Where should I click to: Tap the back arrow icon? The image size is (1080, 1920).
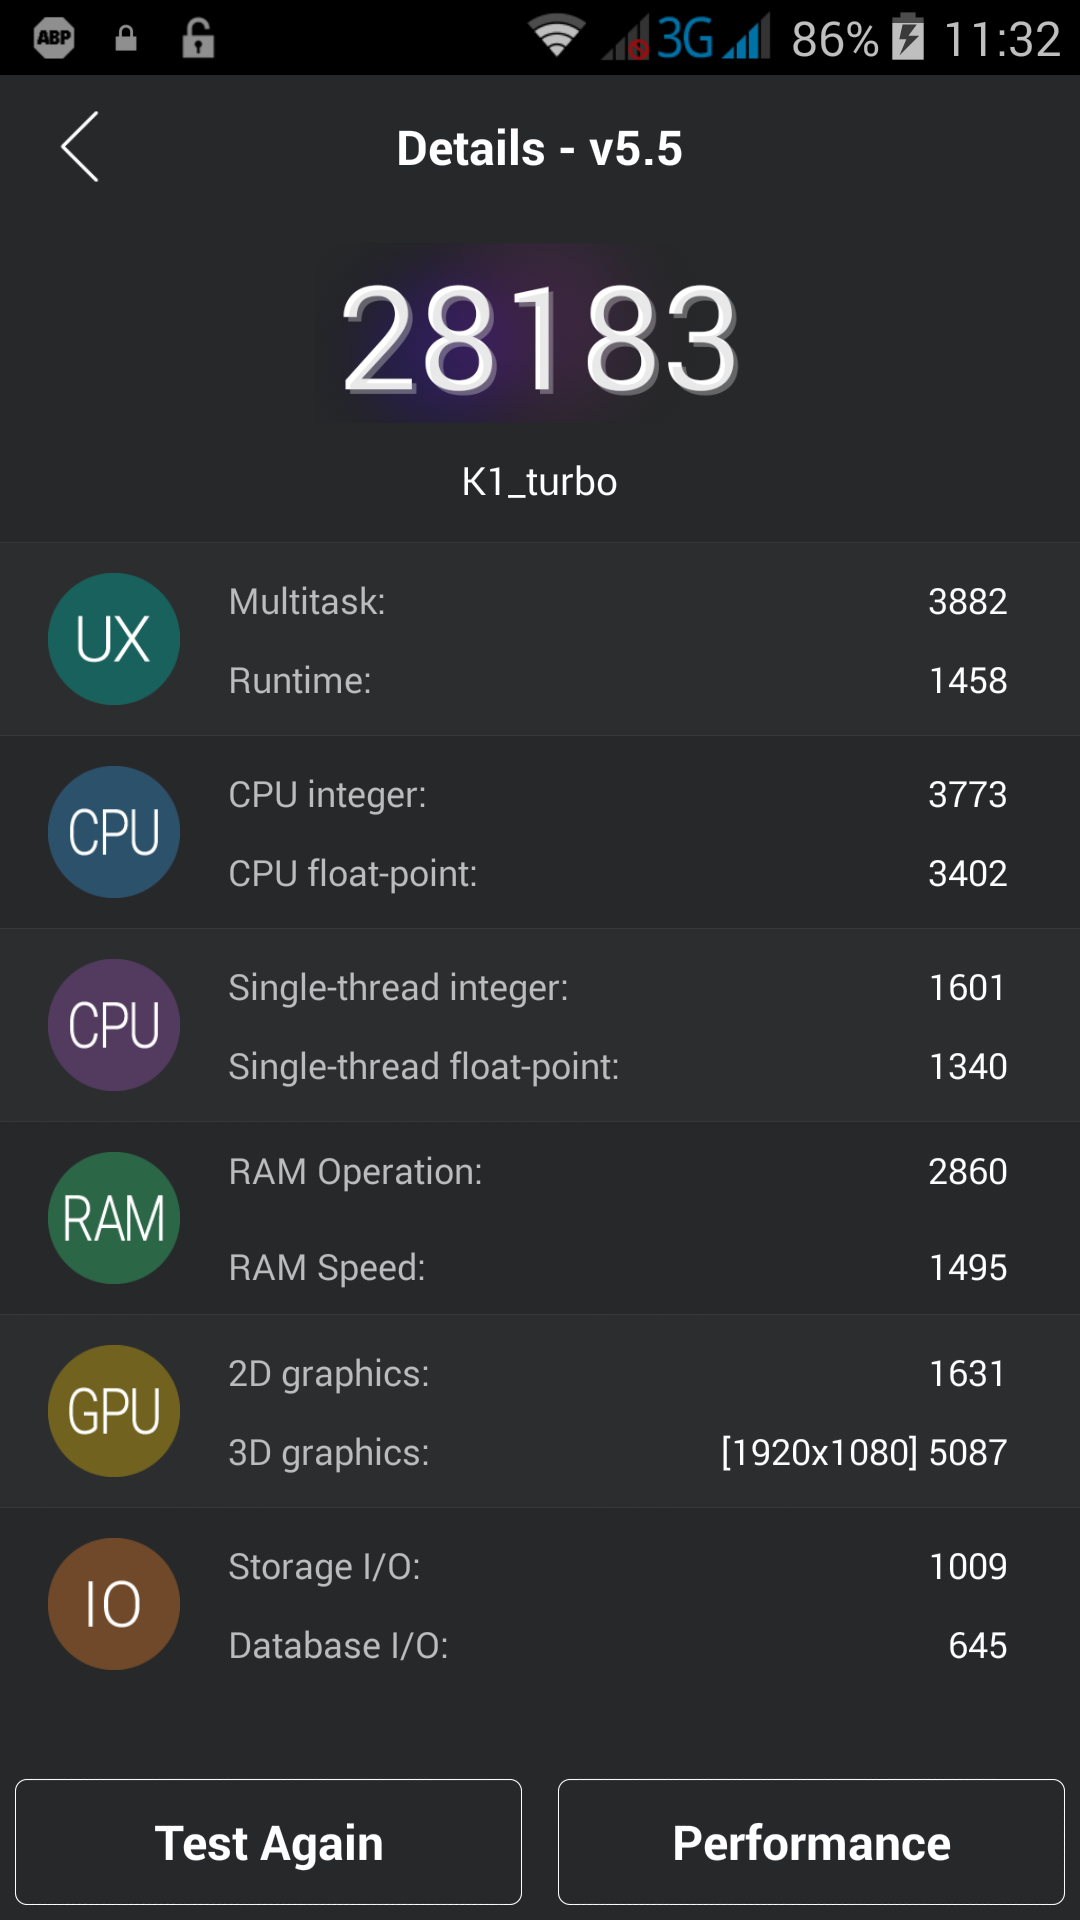click(x=80, y=147)
